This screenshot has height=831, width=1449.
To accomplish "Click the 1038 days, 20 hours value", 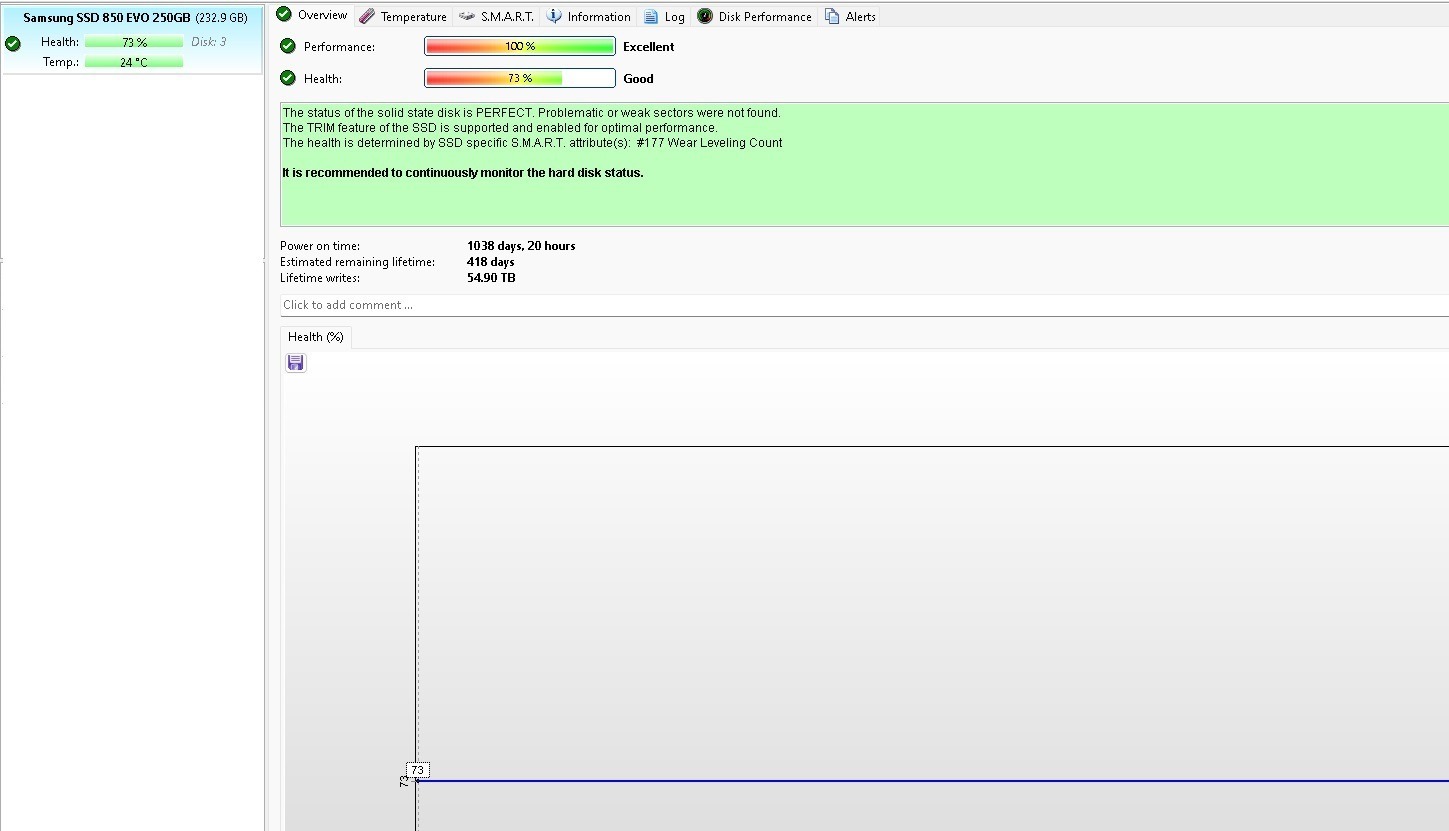I will [521, 246].
